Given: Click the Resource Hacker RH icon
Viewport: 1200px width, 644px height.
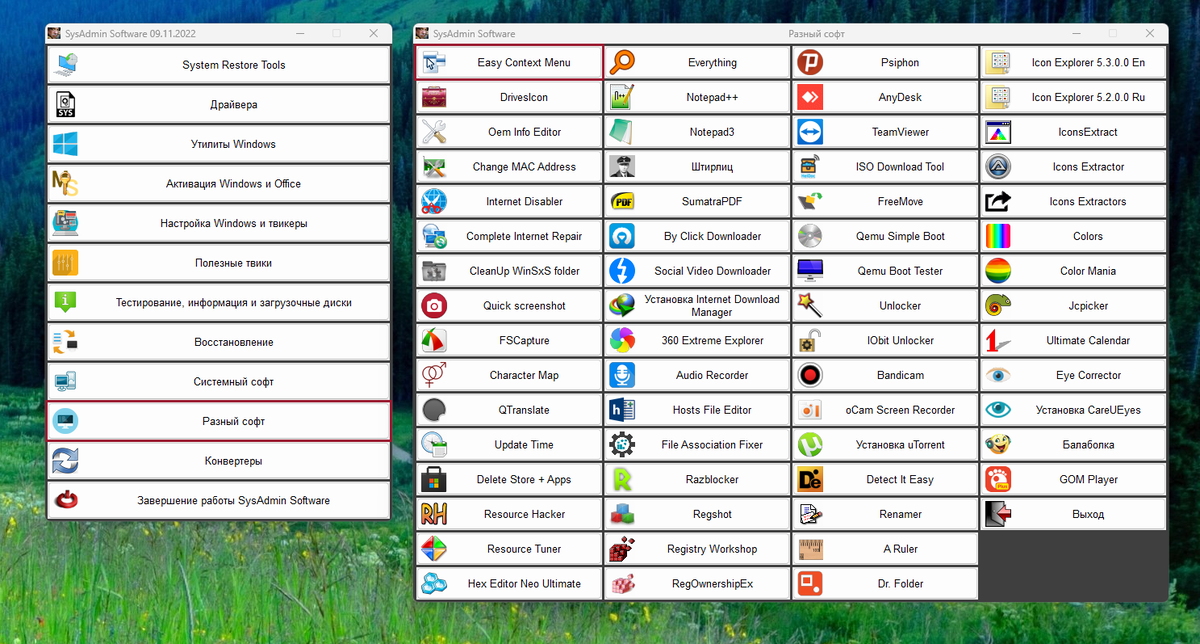Looking at the screenshot, I should click(x=434, y=514).
